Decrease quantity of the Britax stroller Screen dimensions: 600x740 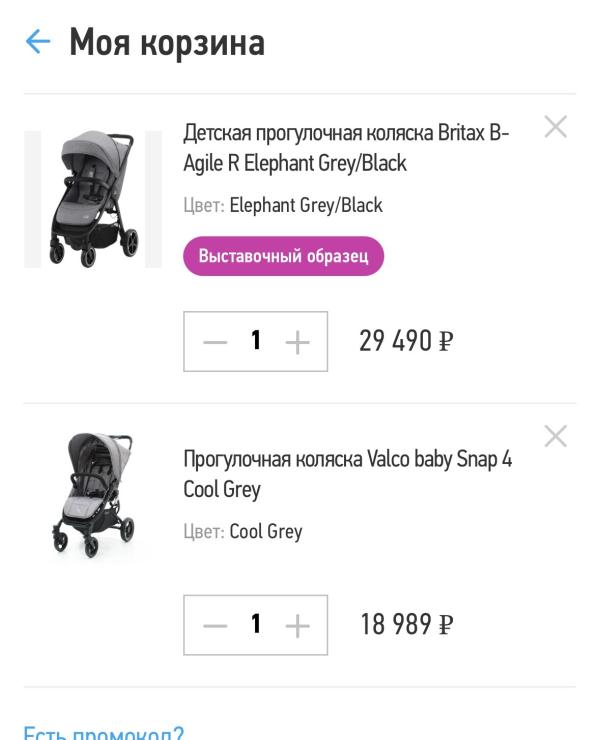(215, 342)
